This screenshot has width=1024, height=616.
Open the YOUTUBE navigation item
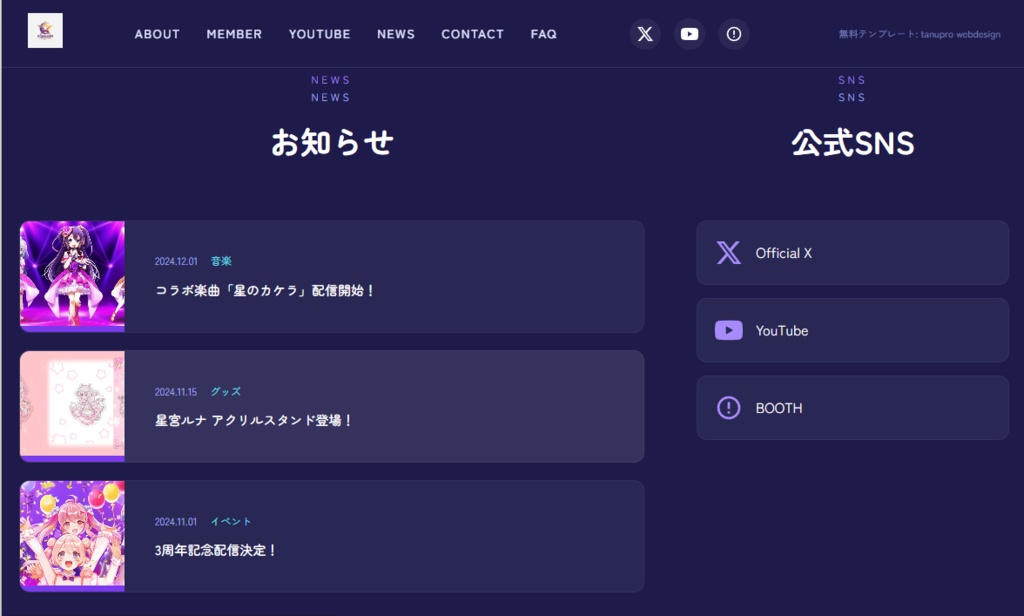[x=319, y=34]
